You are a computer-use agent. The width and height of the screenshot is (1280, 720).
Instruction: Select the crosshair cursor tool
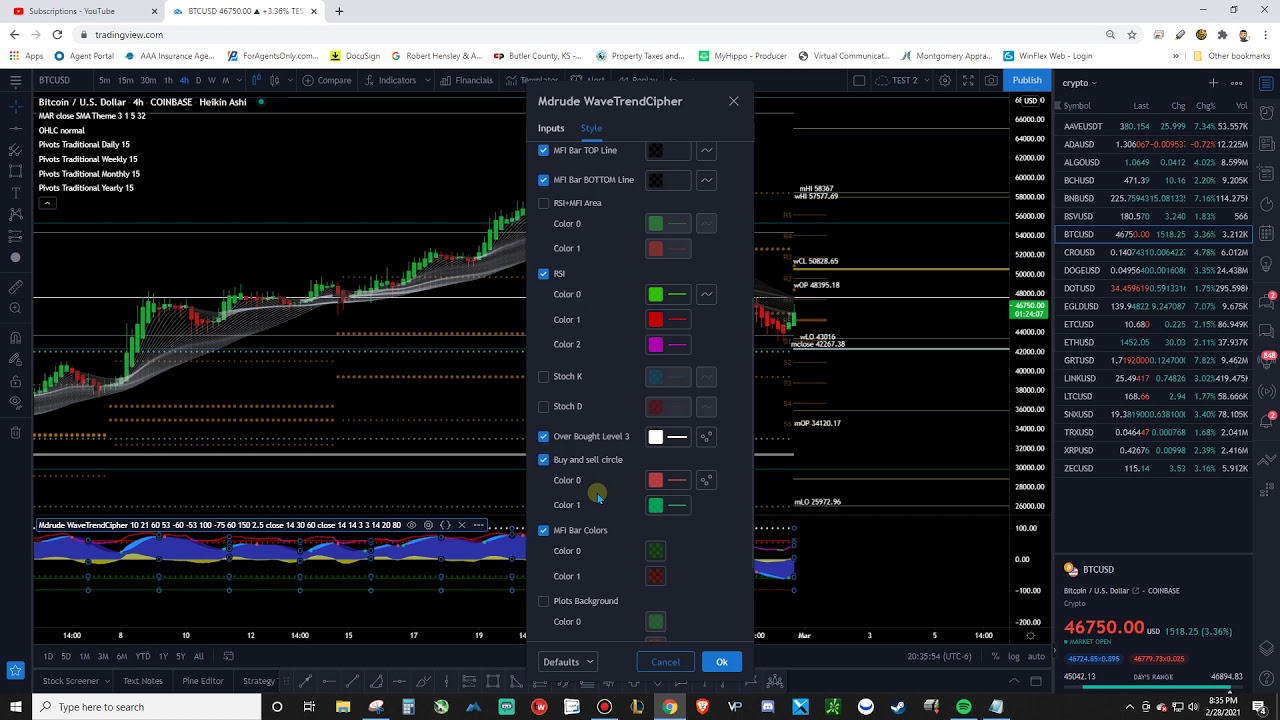click(x=15, y=106)
